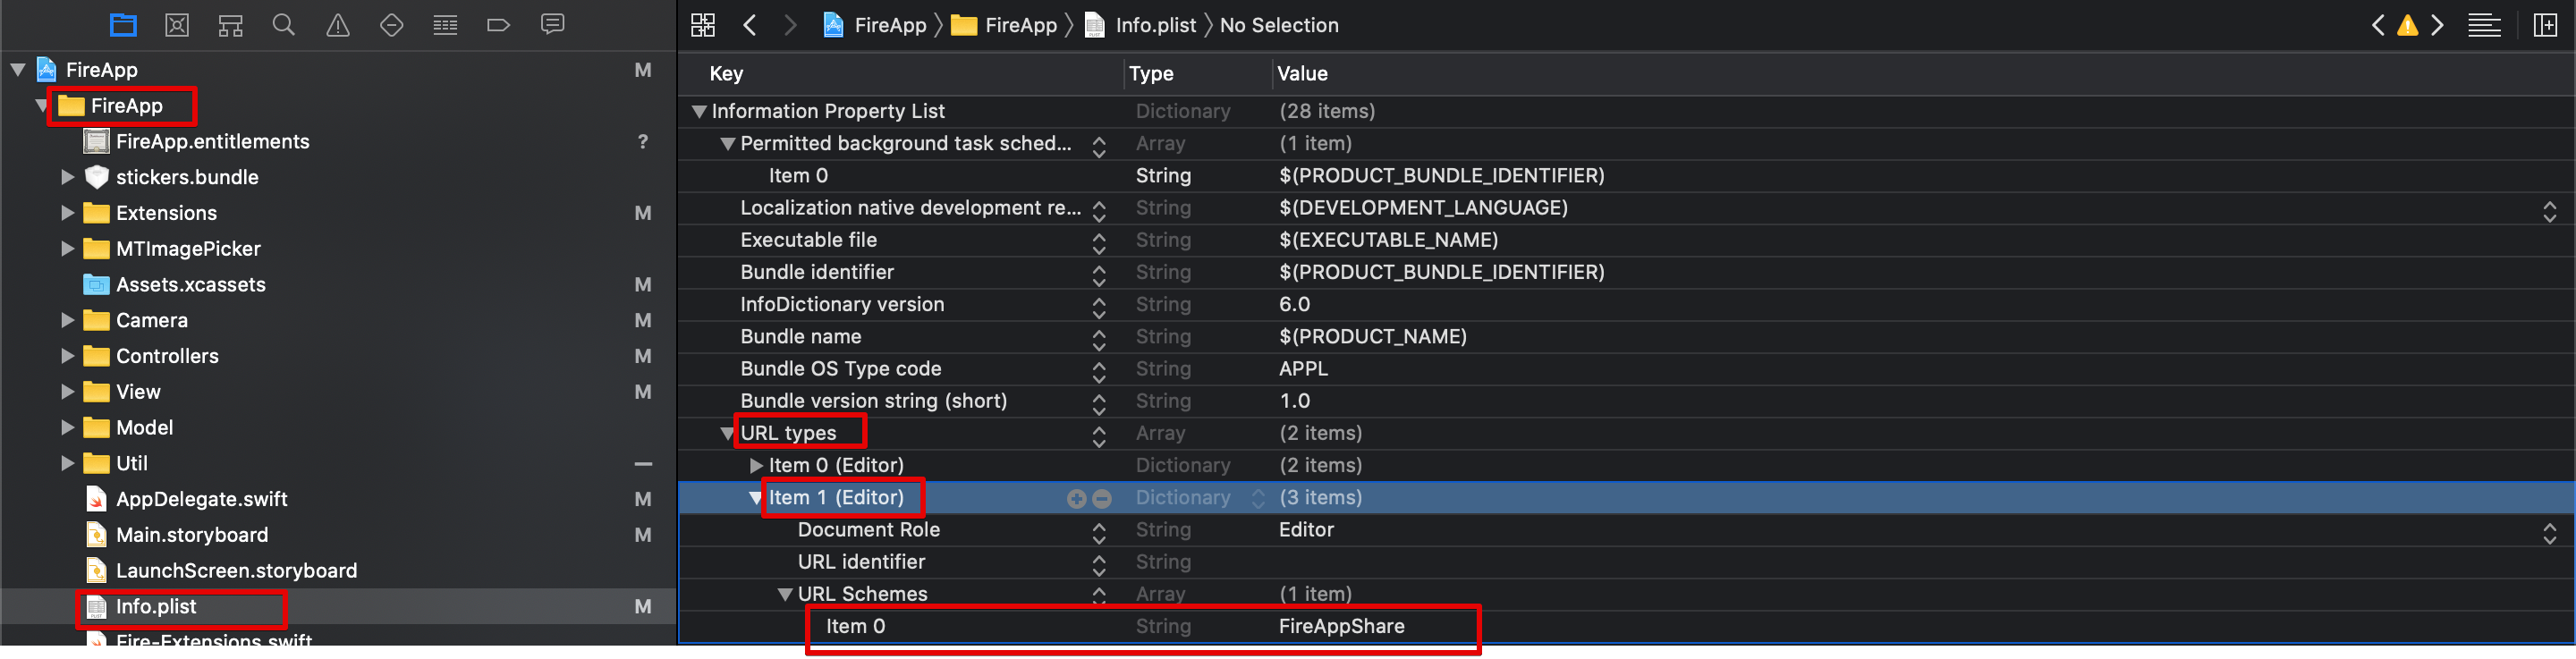This screenshot has width=2576, height=659.
Task: Collapse the URL types array
Action: point(727,434)
